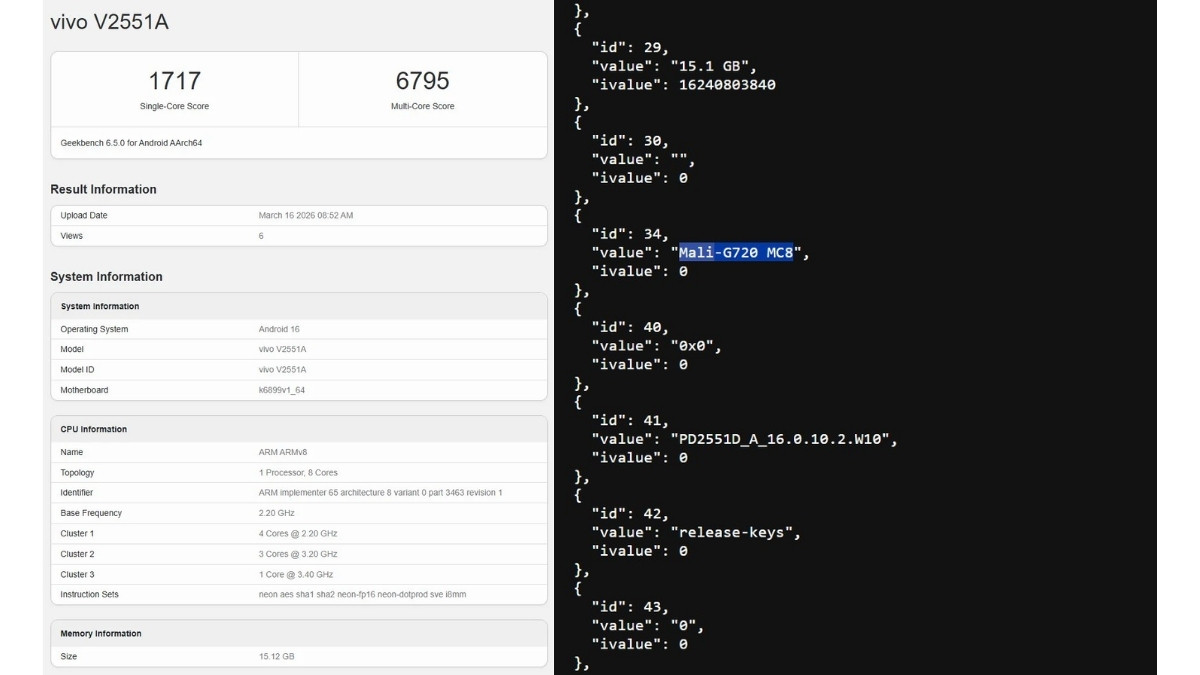Select the 1717 single-core score

[x=174, y=81]
